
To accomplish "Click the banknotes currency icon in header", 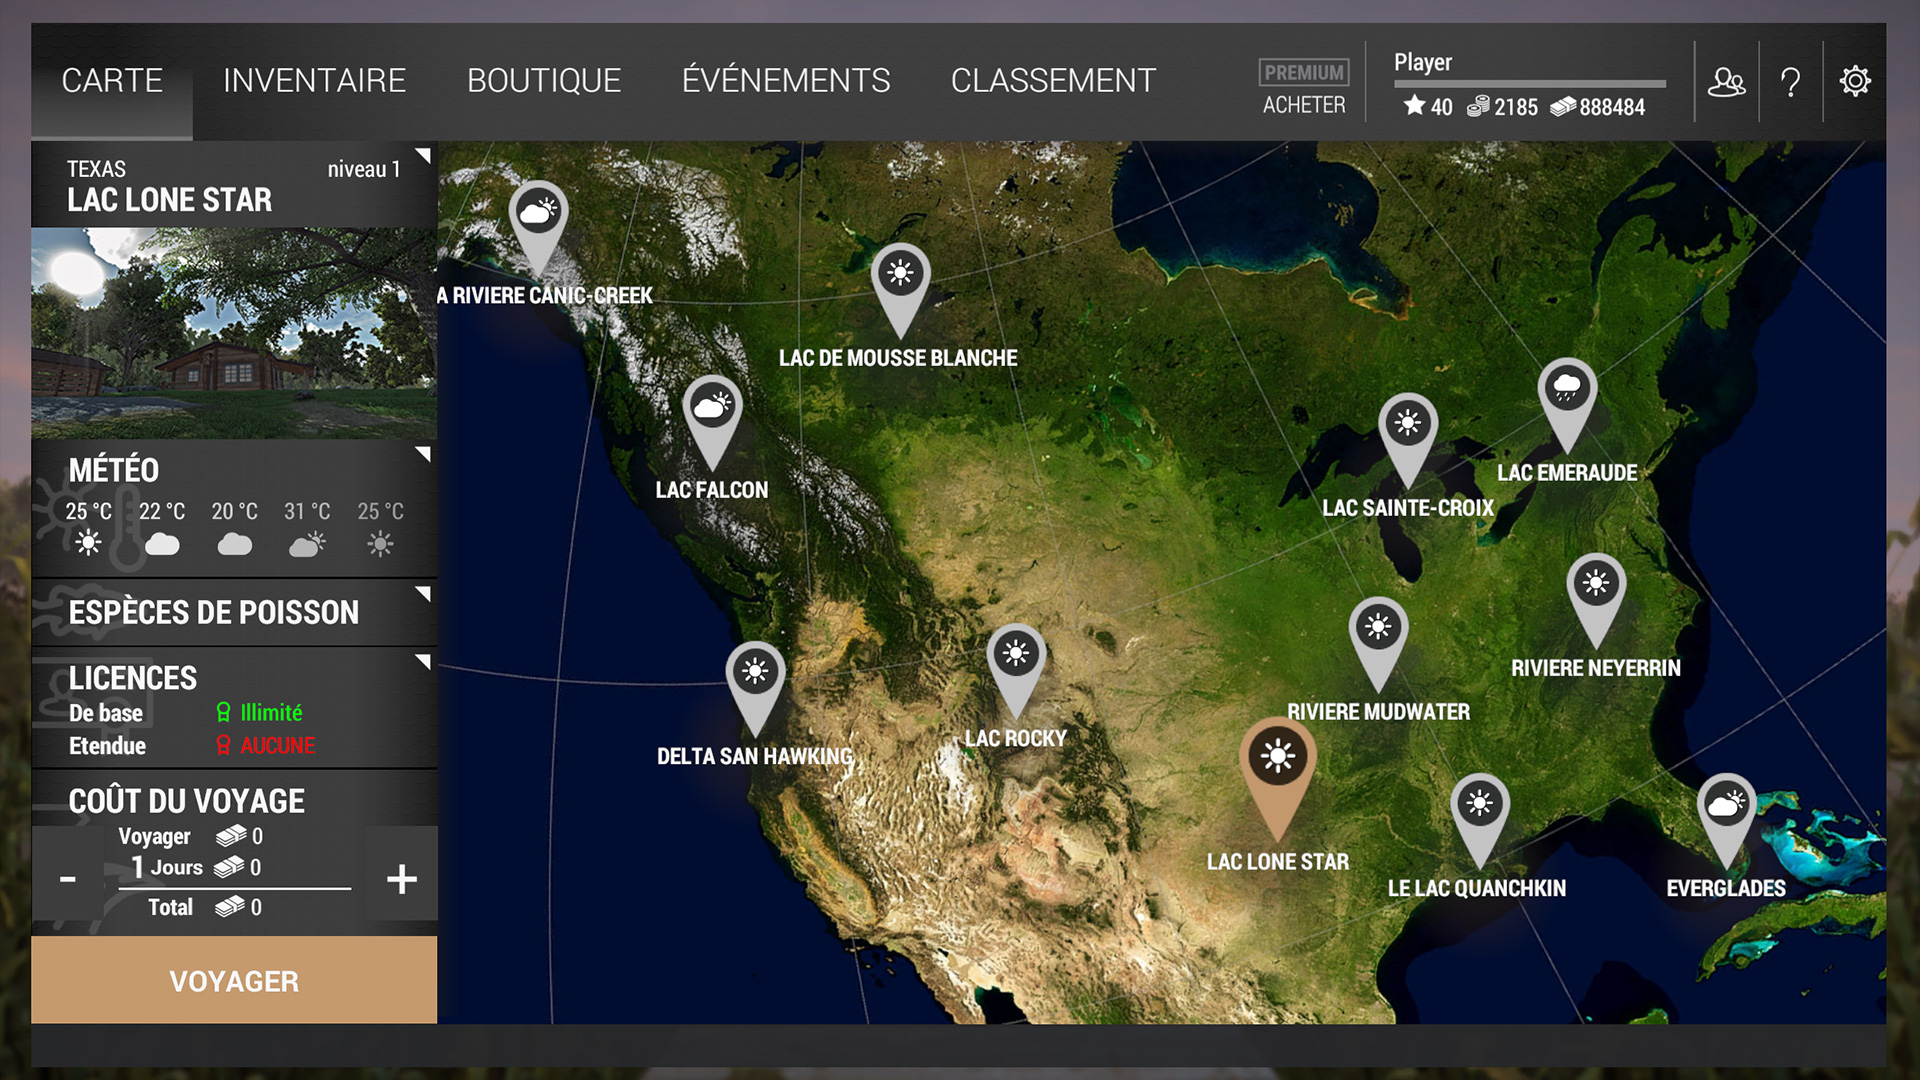I will pos(1563,106).
